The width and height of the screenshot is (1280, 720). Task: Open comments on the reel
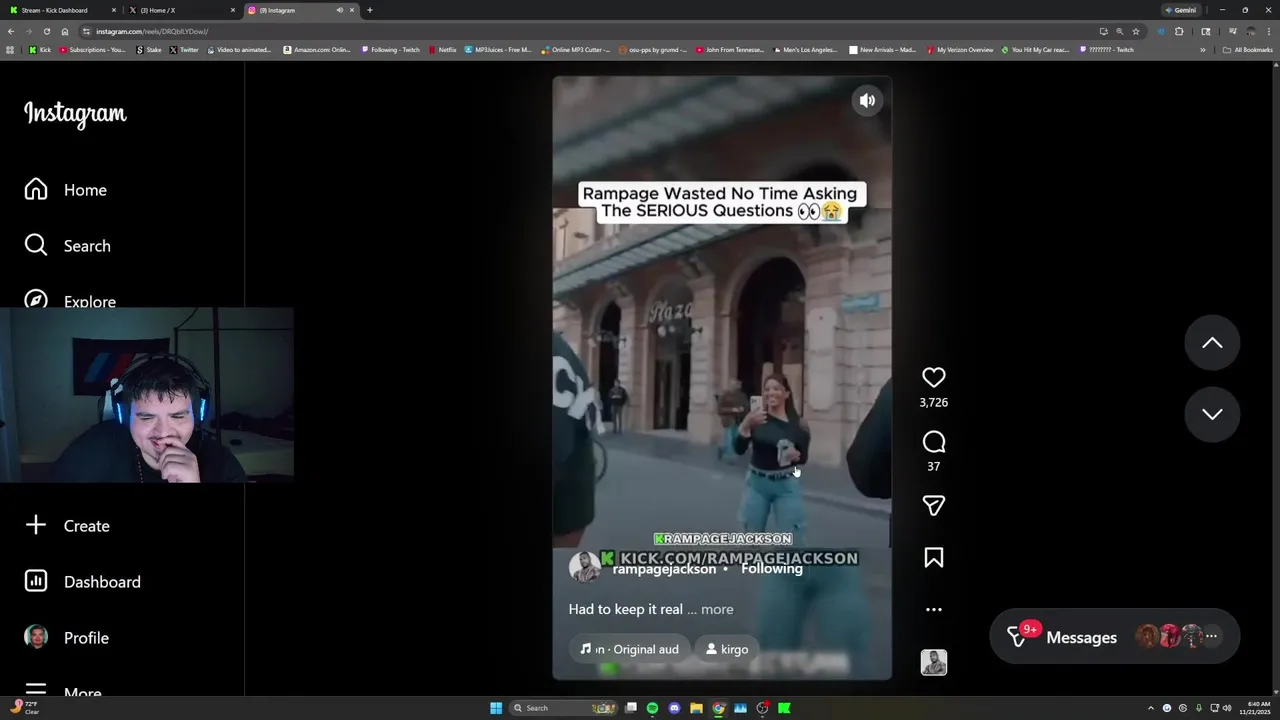933,442
